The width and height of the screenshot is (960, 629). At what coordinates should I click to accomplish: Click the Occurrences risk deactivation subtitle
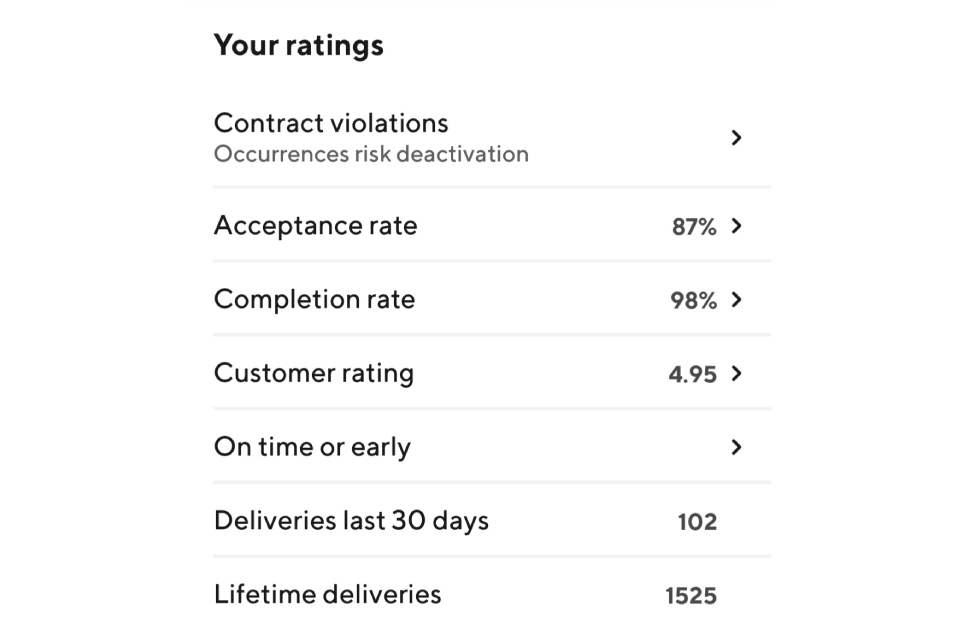point(371,154)
